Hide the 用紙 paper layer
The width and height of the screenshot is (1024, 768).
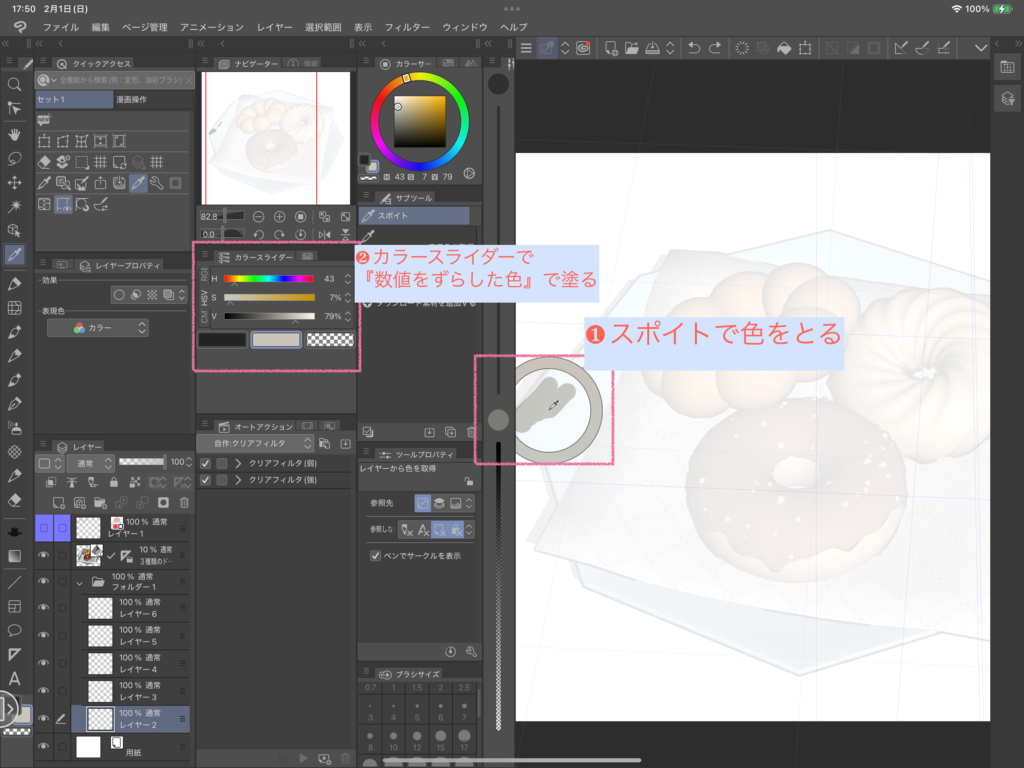tap(43, 746)
